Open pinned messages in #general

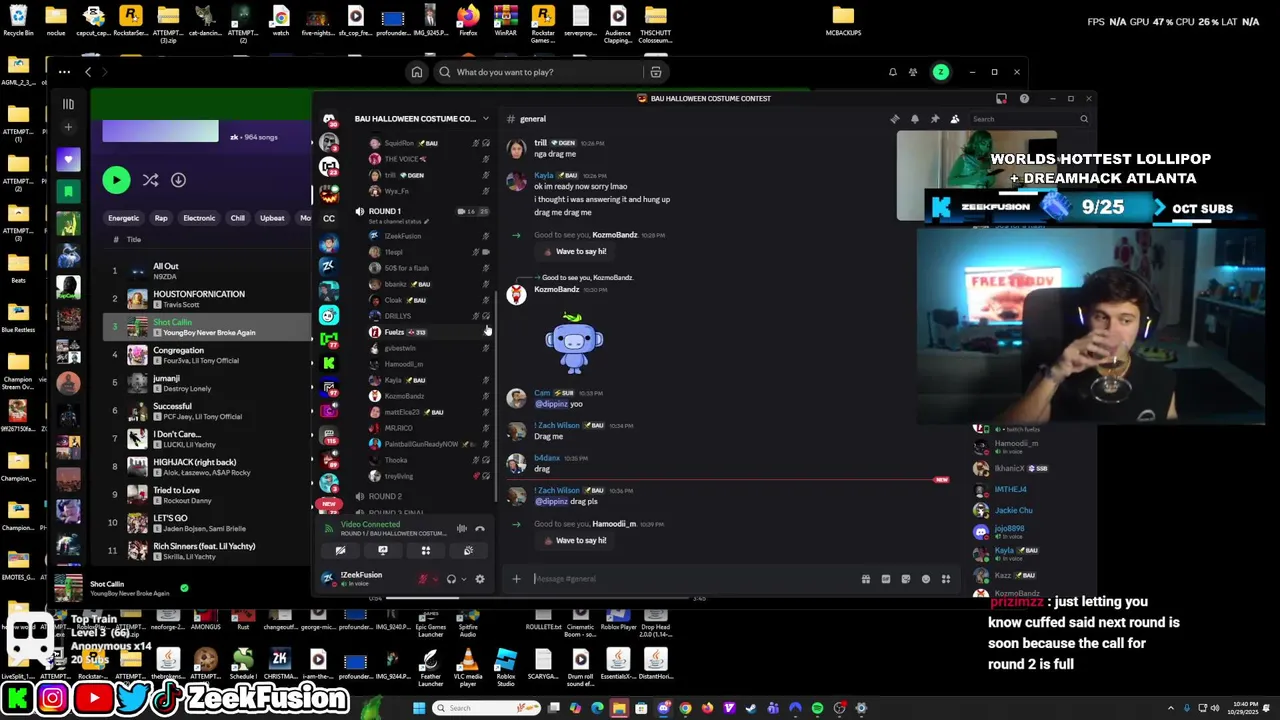[935, 119]
